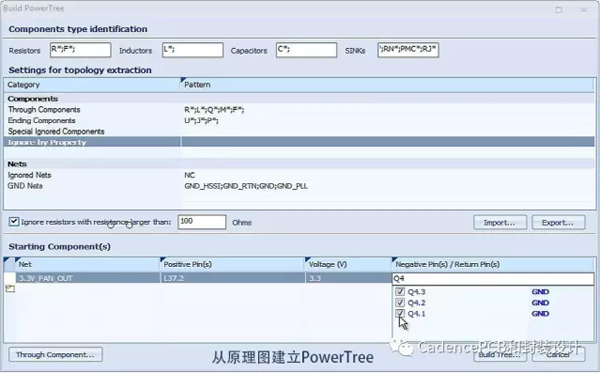Click the L37.2 positive pin cell
Viewport: 600px width, 373px height.
coord(232,278)
